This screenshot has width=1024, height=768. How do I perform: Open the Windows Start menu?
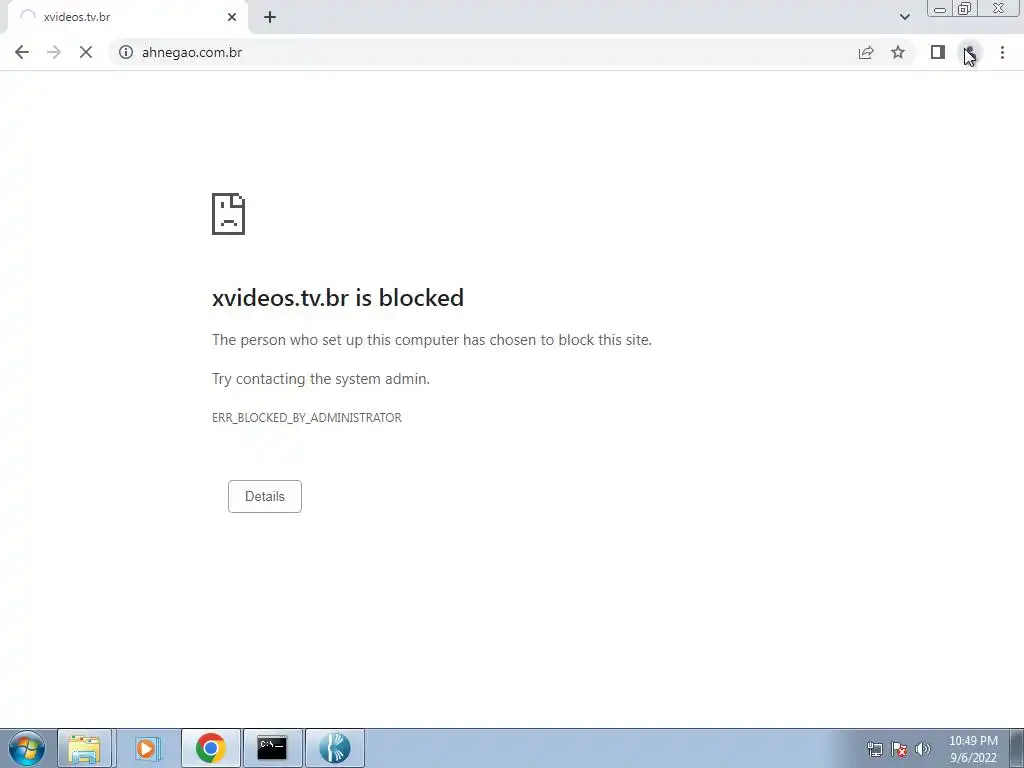26,748
